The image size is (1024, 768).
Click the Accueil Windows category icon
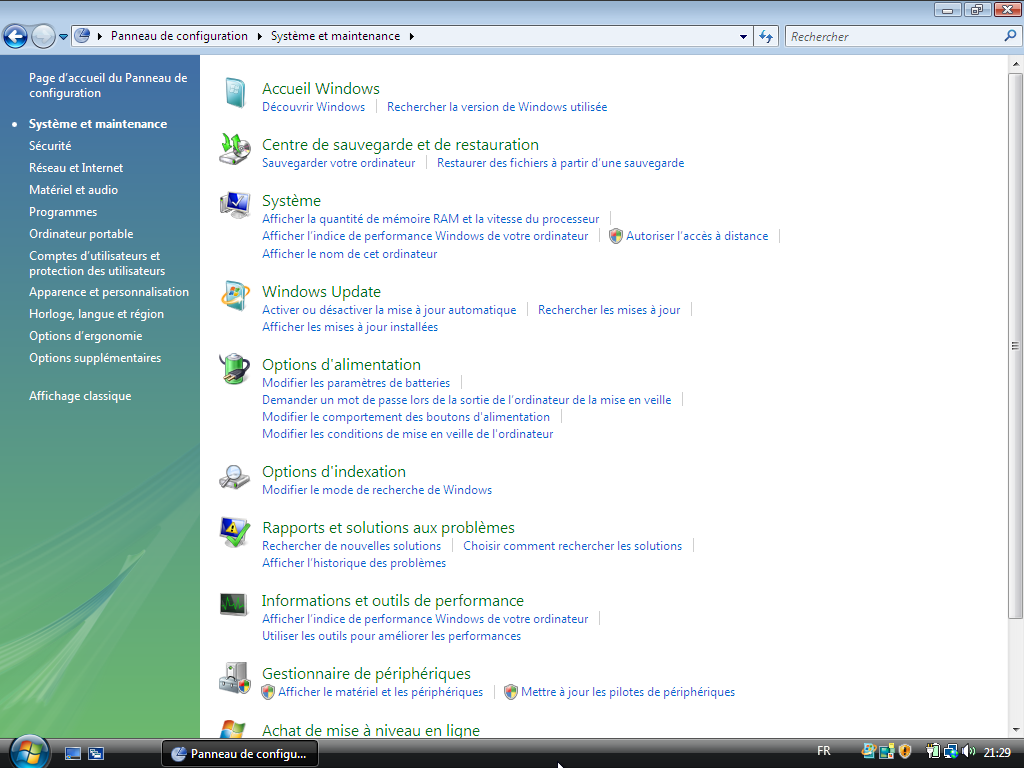pos(234,93)
